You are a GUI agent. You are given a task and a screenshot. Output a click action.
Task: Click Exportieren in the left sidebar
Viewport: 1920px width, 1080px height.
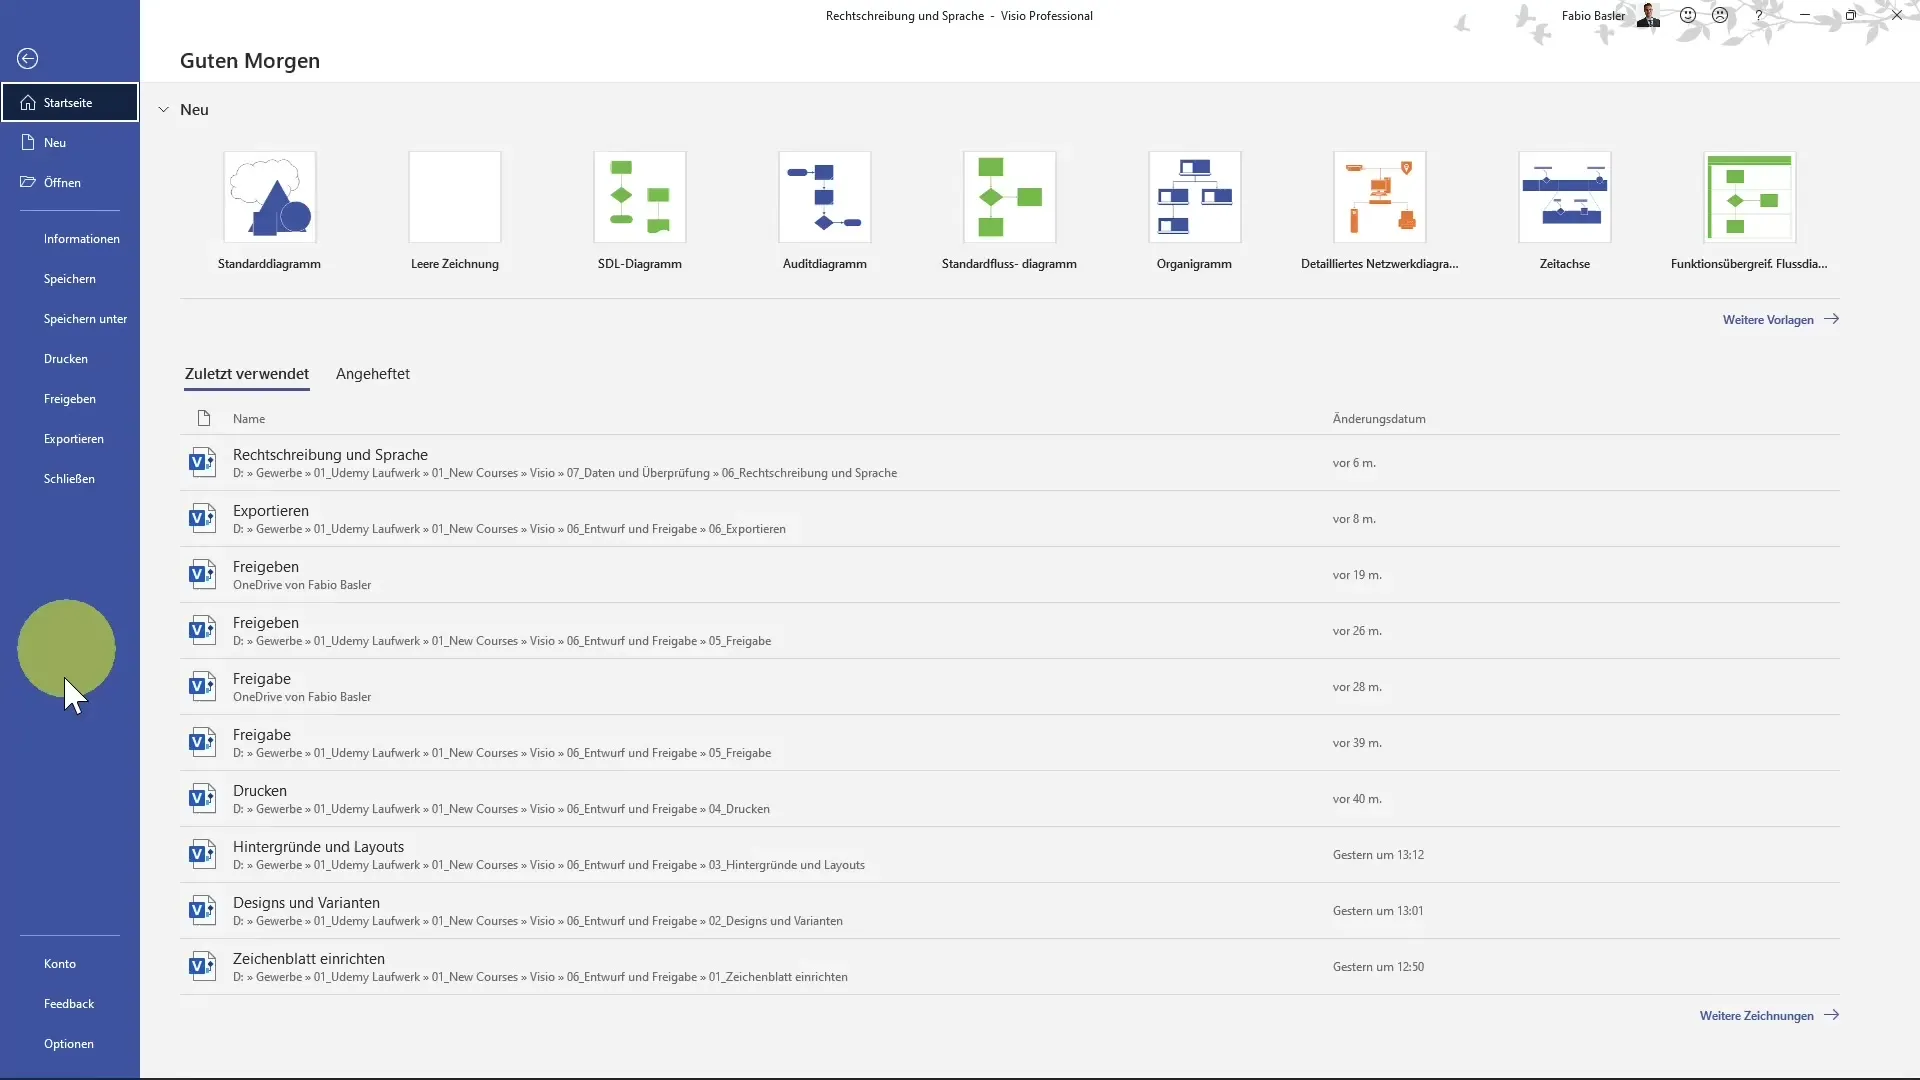click(73, 438)
